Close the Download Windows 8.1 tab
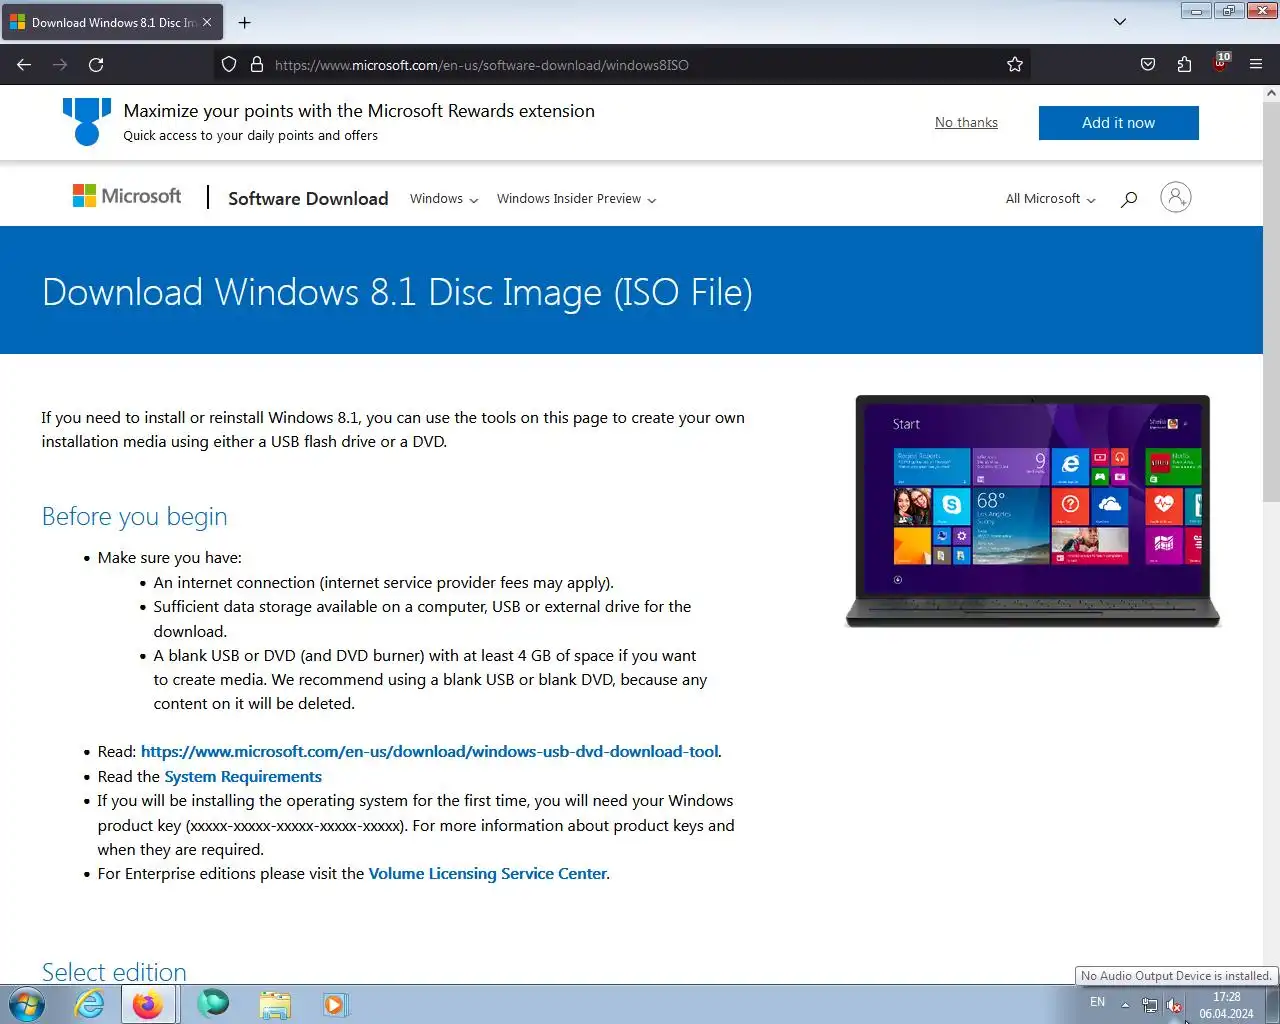The image size is (1280, 1024). 207,22
